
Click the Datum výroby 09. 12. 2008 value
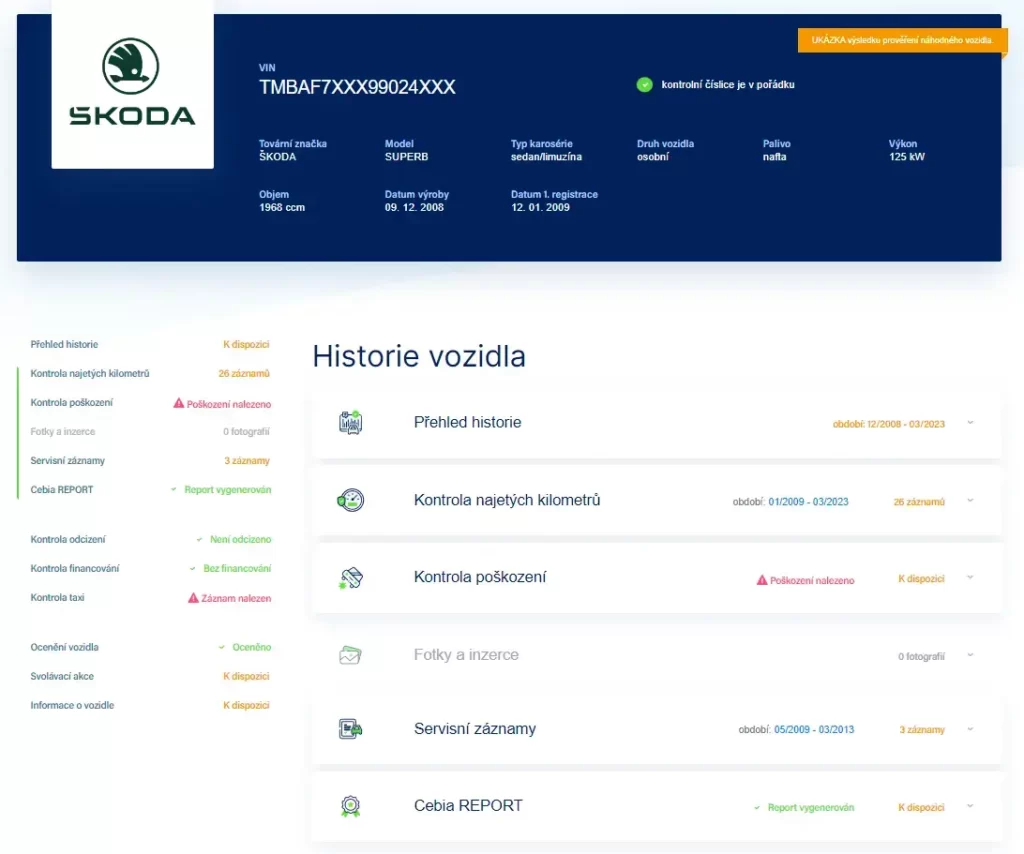[x=414, y=208]
